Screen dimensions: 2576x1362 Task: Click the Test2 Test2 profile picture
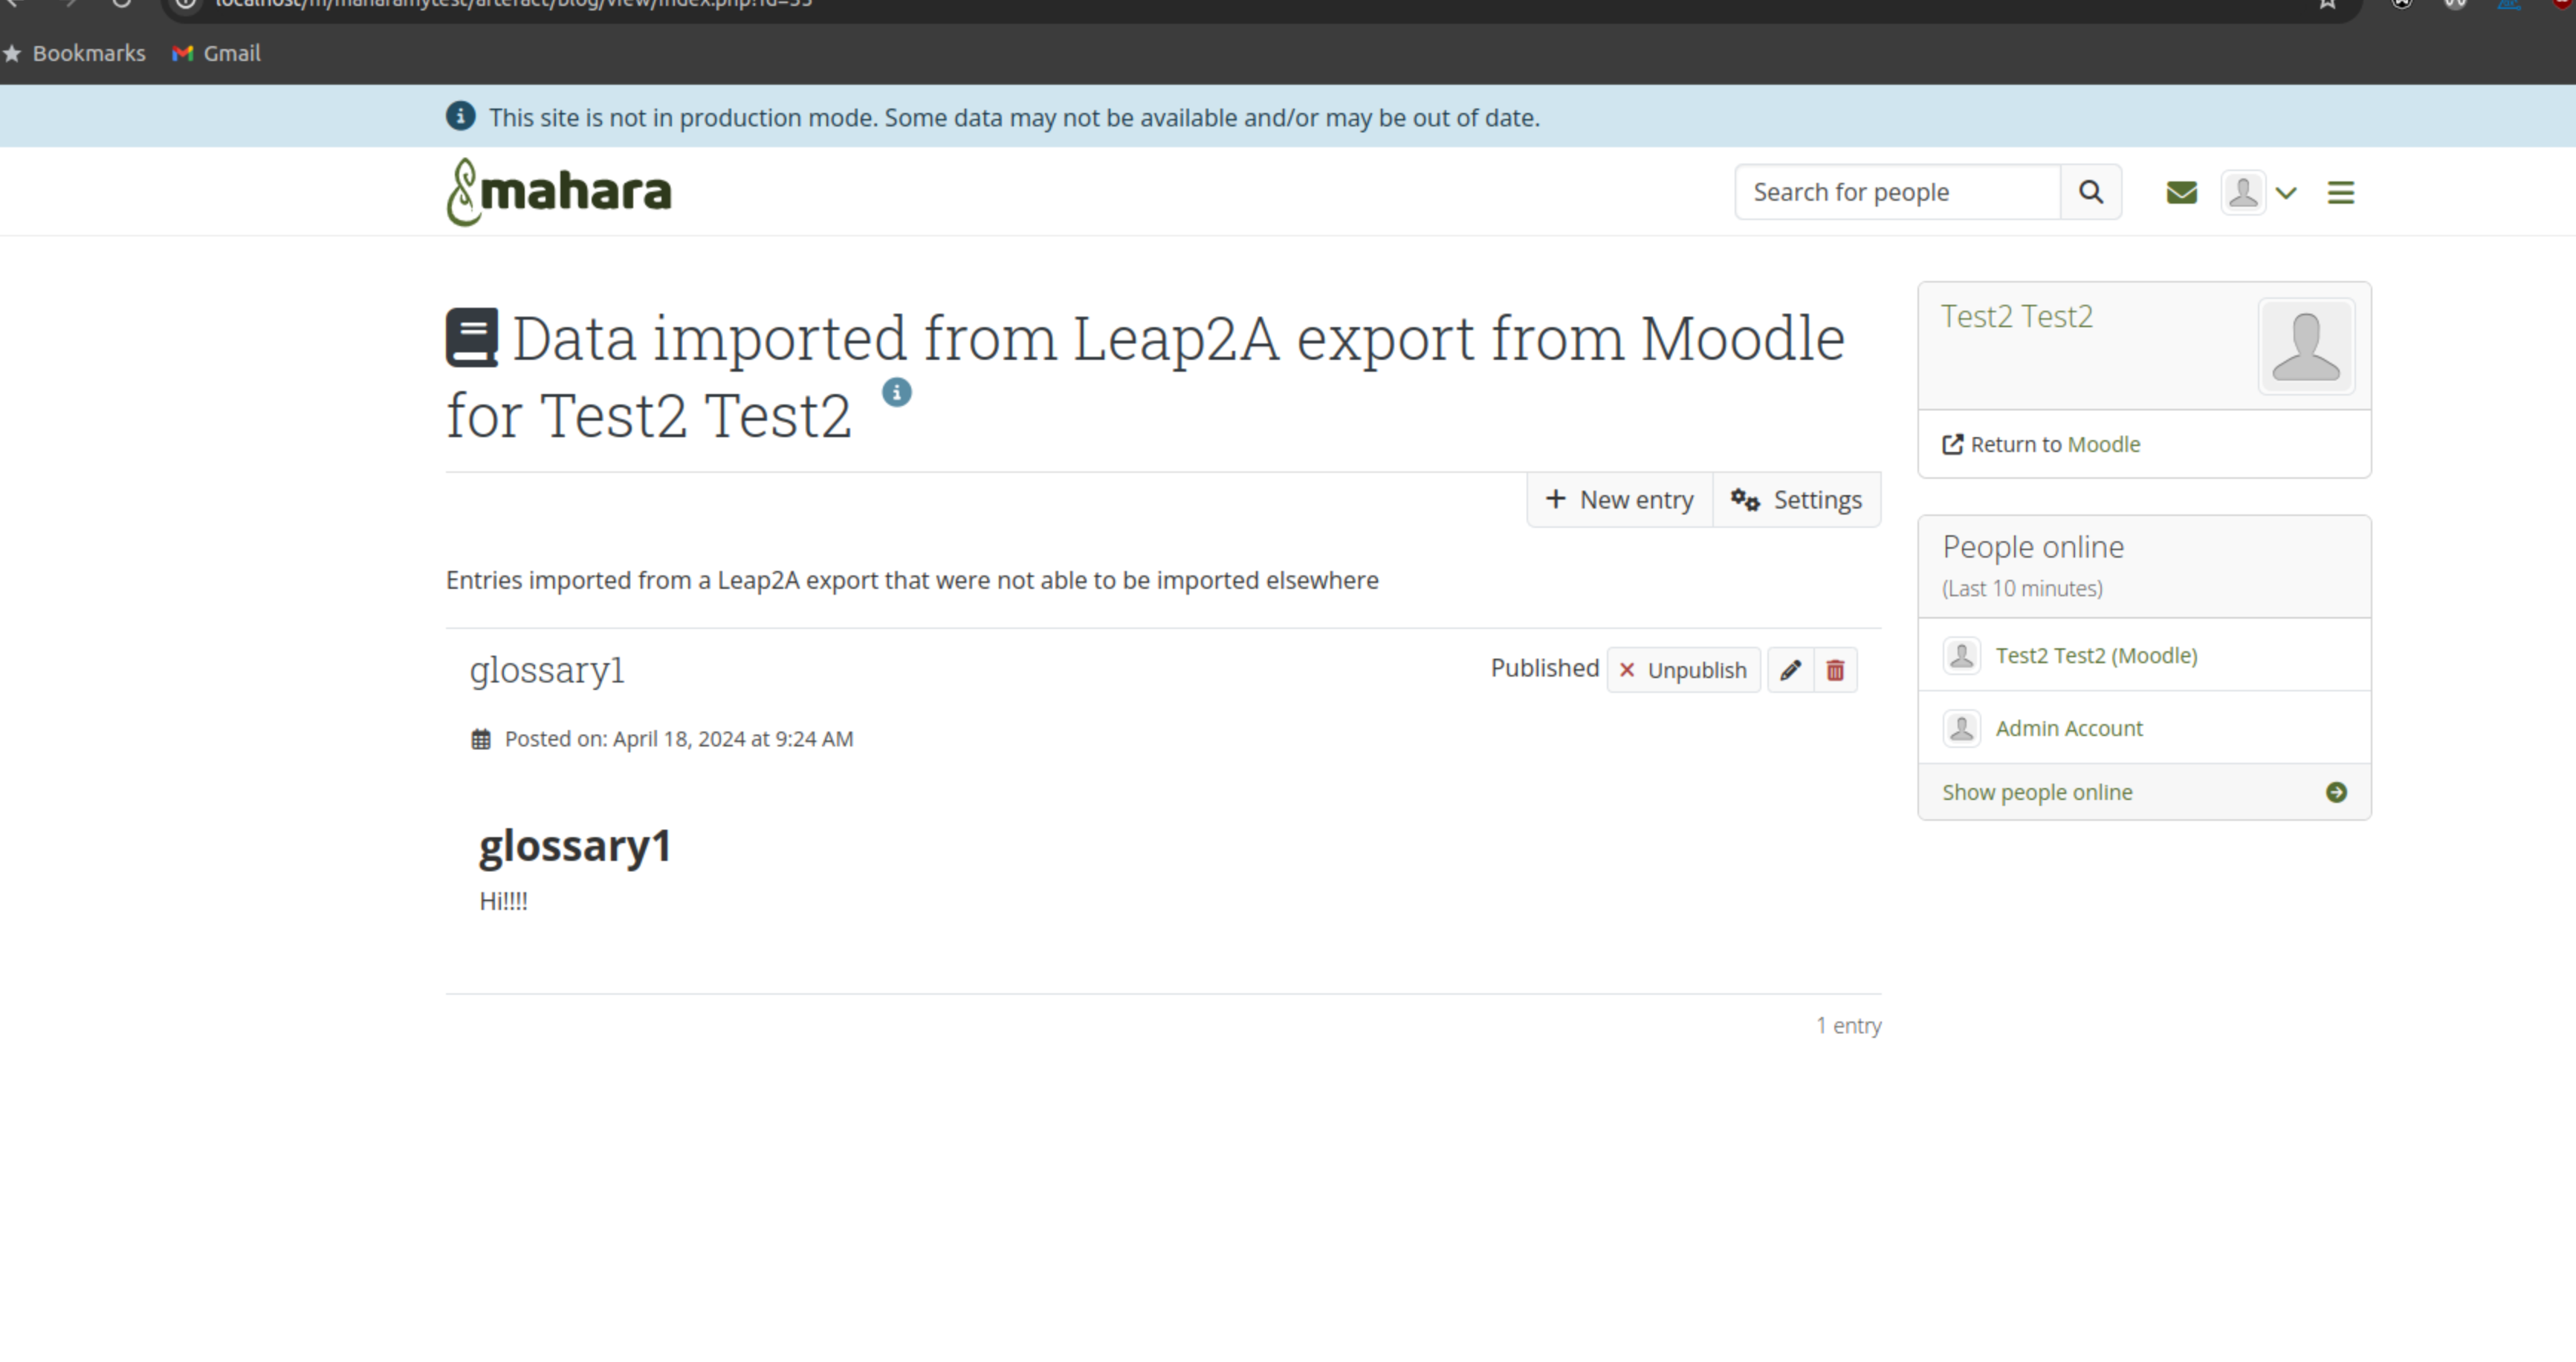[x=2306, y=346]
